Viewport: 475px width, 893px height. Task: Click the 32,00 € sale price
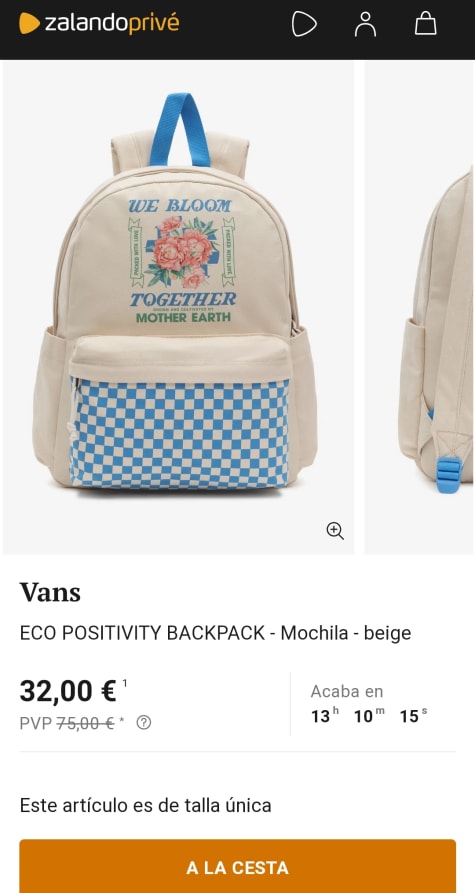click(68, 691)
